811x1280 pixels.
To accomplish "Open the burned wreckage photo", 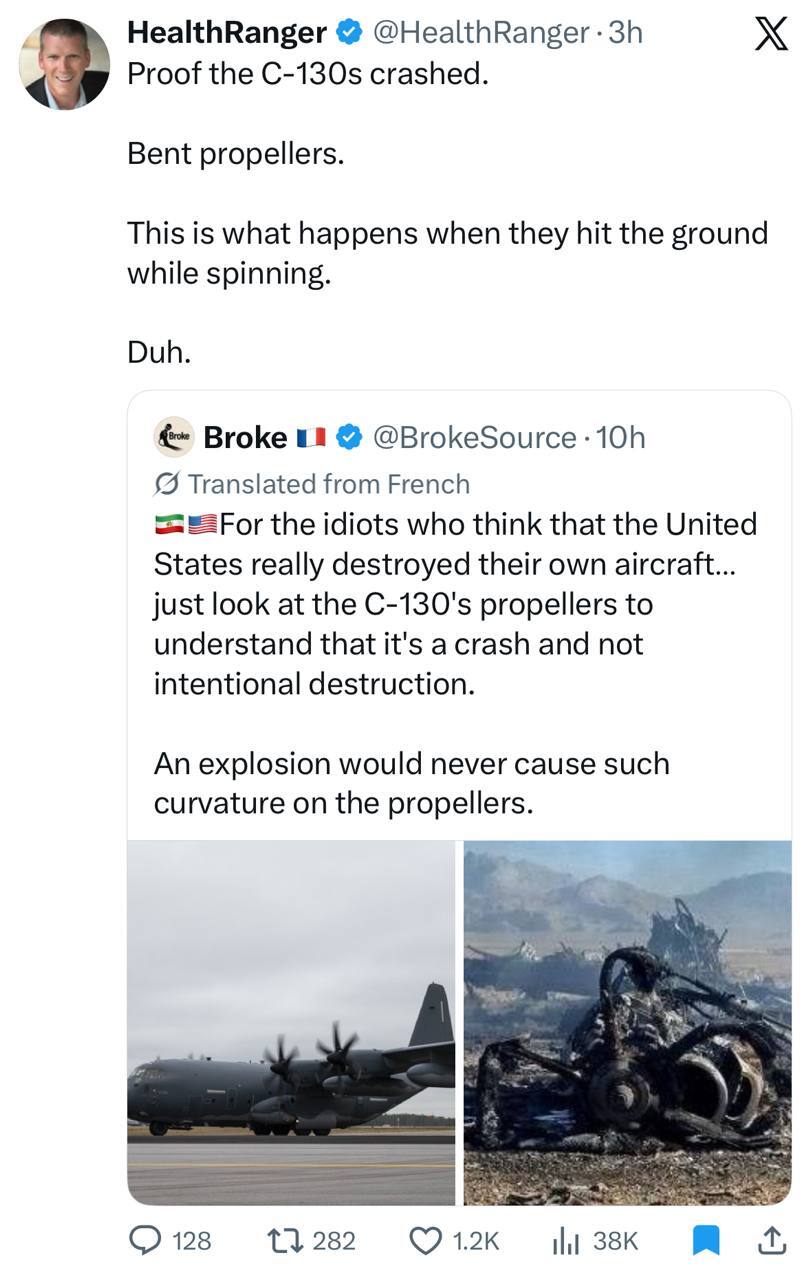I will (627, 1022).
